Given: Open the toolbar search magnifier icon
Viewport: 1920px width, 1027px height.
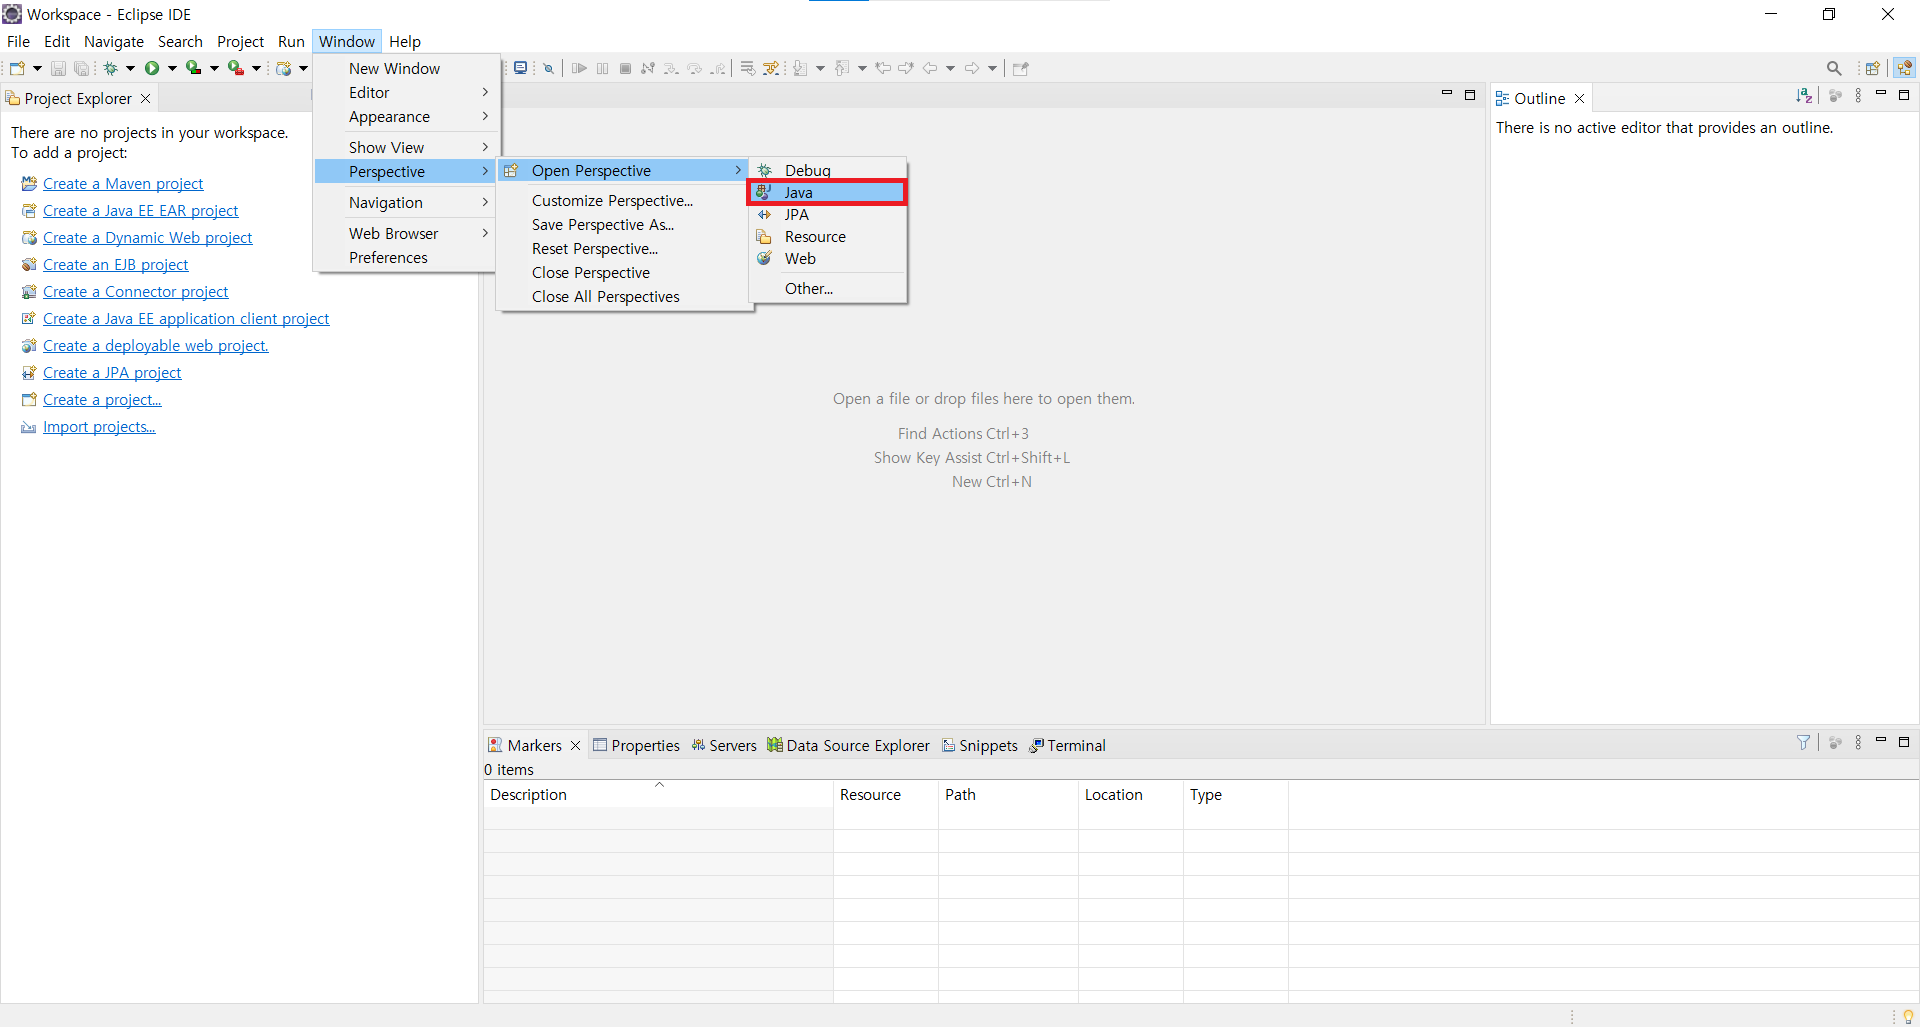Looking at the screenshot, I should [1834, 68].
